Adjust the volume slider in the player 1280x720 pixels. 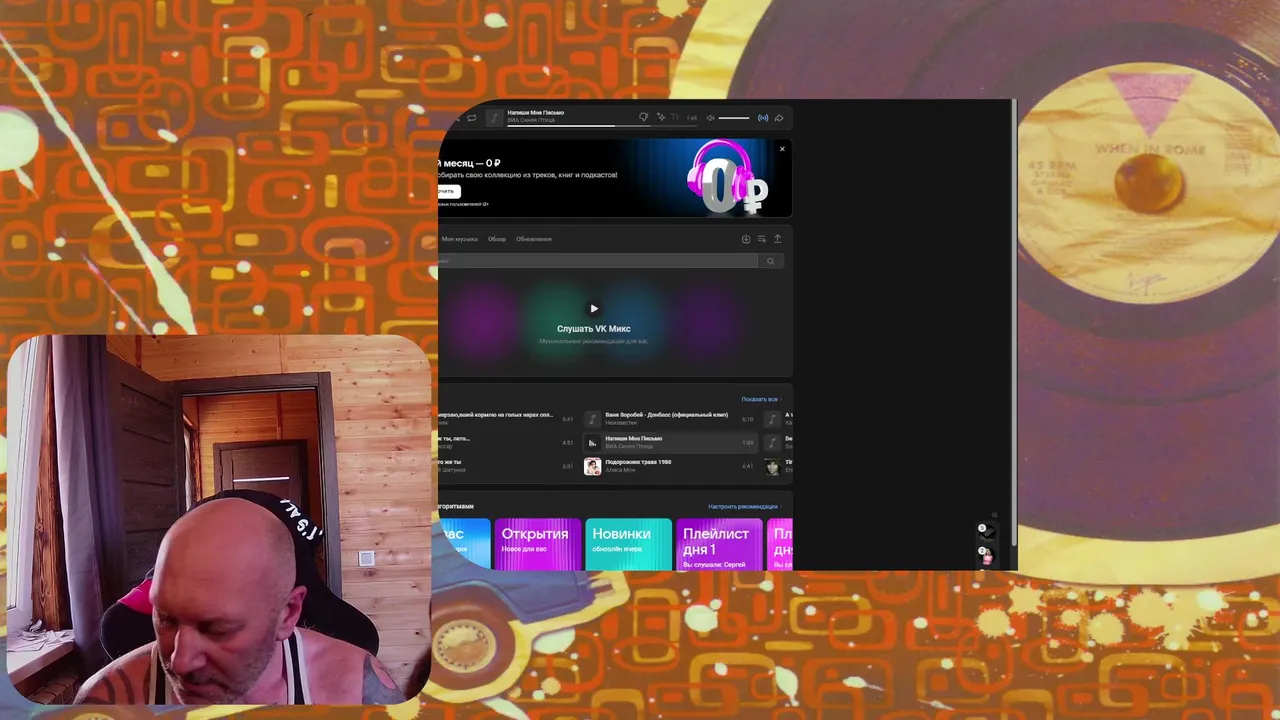click(734, 118)
